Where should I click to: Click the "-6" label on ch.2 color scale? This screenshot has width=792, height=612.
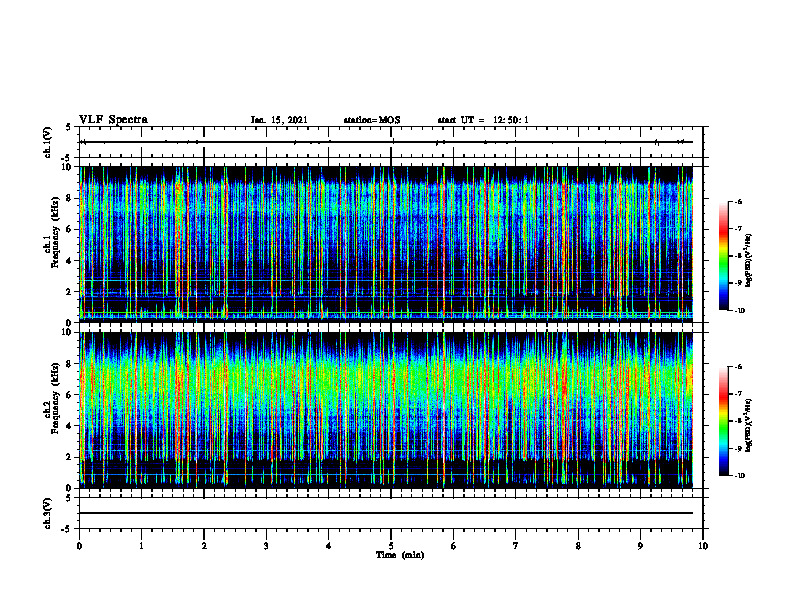click(739, 367)
